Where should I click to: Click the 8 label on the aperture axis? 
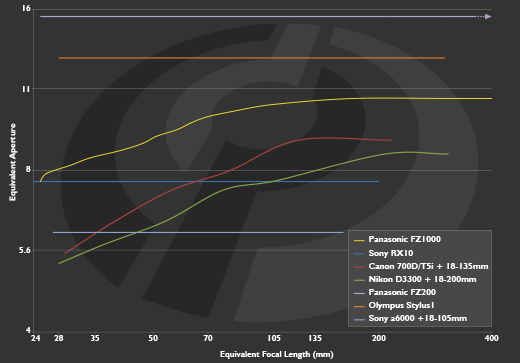click(x=28, y=170)
